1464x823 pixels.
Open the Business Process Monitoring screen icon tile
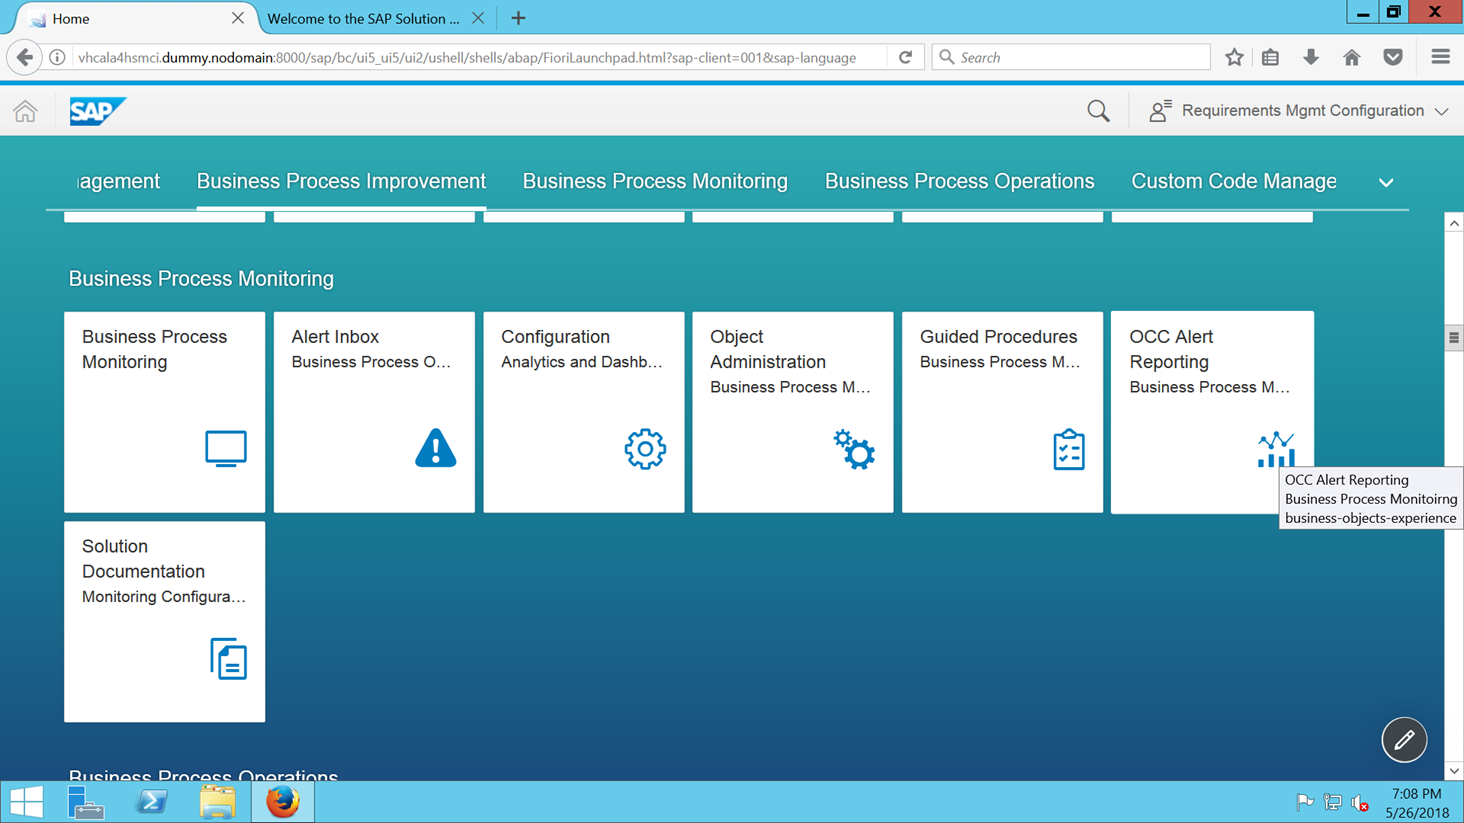[x=226, y=449]
